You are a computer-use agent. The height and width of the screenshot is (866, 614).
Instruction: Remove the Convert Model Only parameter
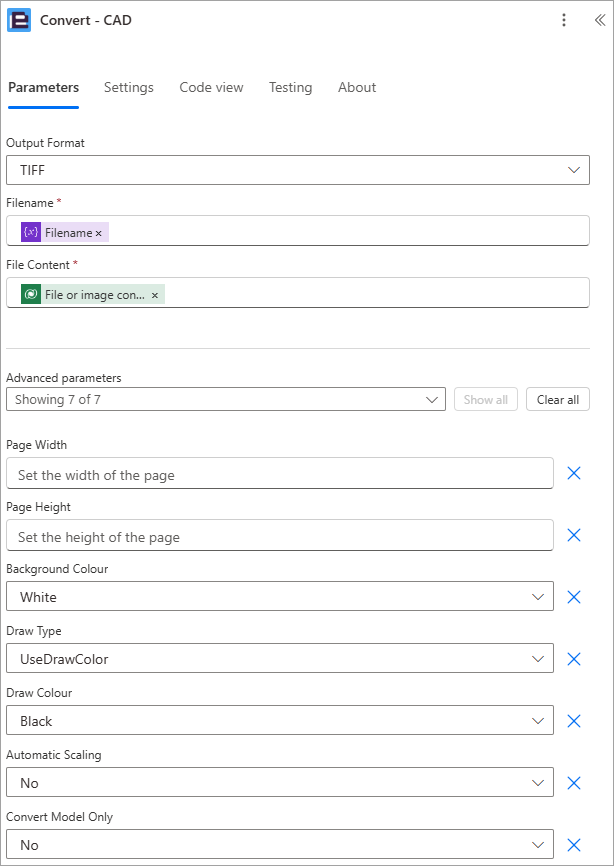pos(574,844)
